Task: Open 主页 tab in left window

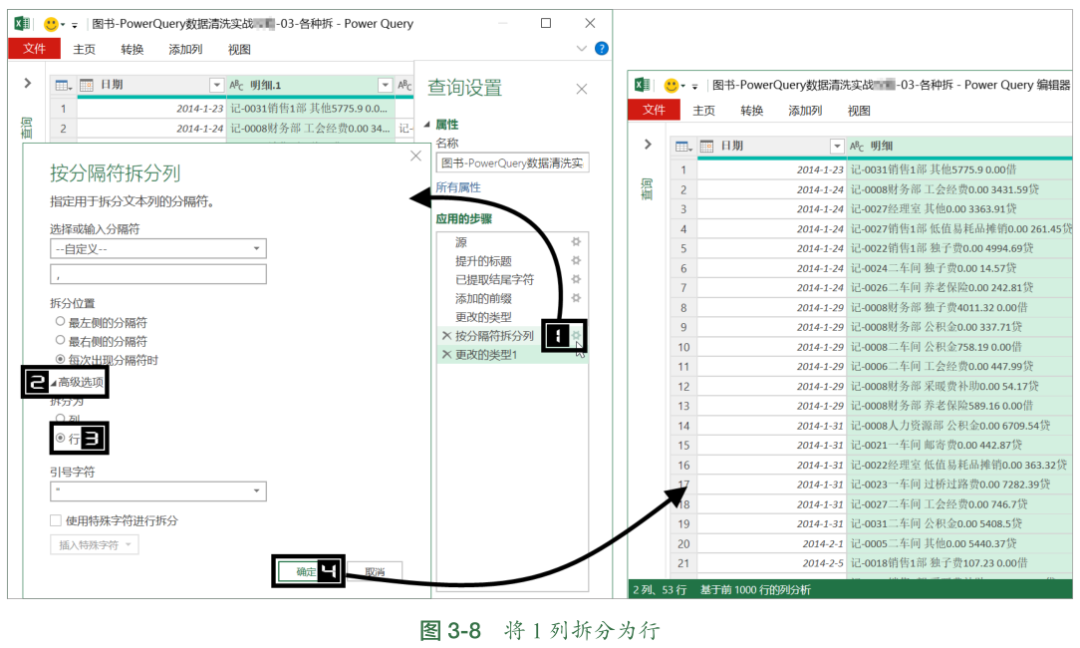Action: point(84,50)
